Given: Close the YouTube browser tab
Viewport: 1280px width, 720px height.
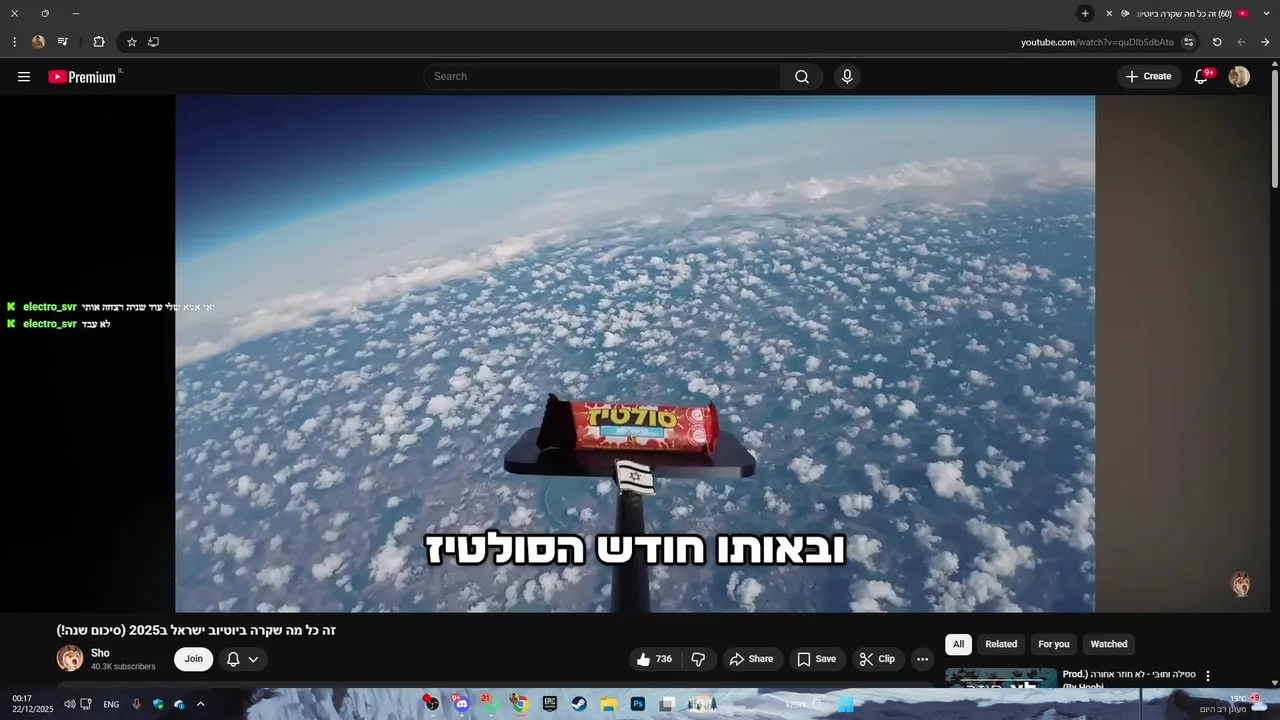Looking at the screenshot, I should click(1109, 13).
